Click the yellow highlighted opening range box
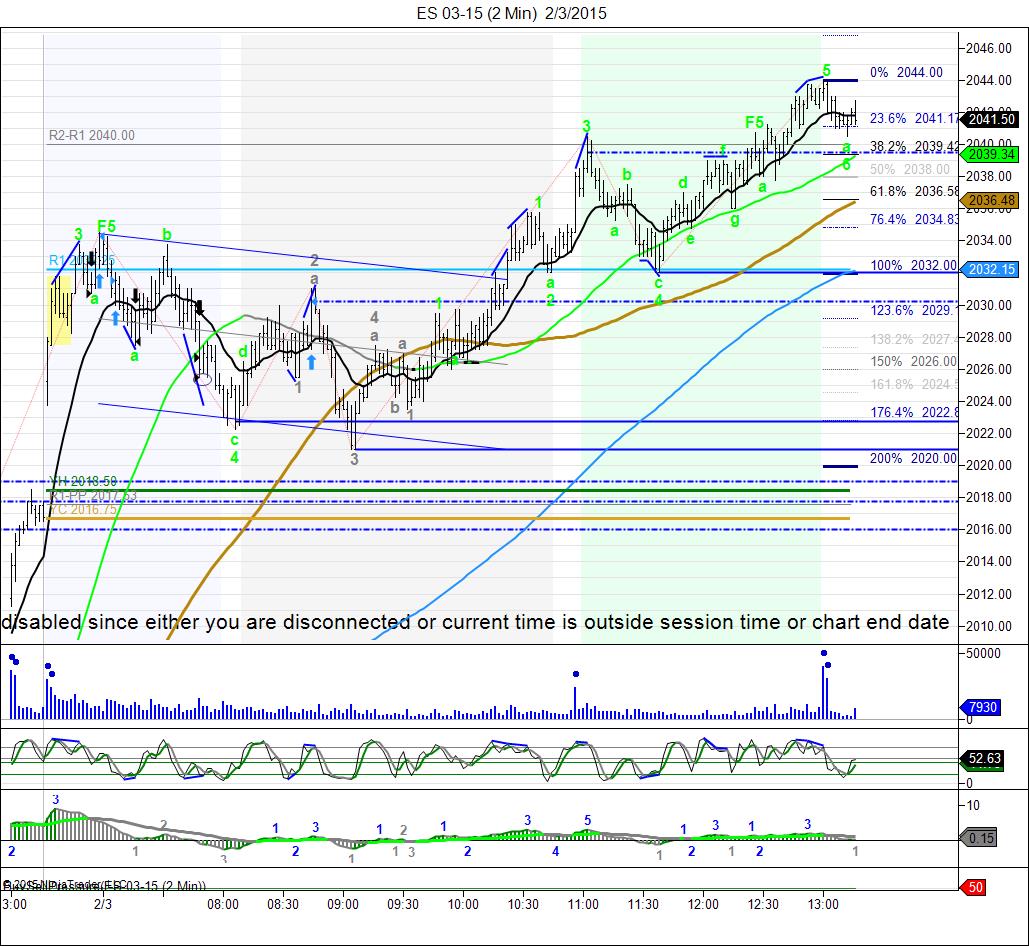Screen dimensions: 1029x946 coord(60,310)
